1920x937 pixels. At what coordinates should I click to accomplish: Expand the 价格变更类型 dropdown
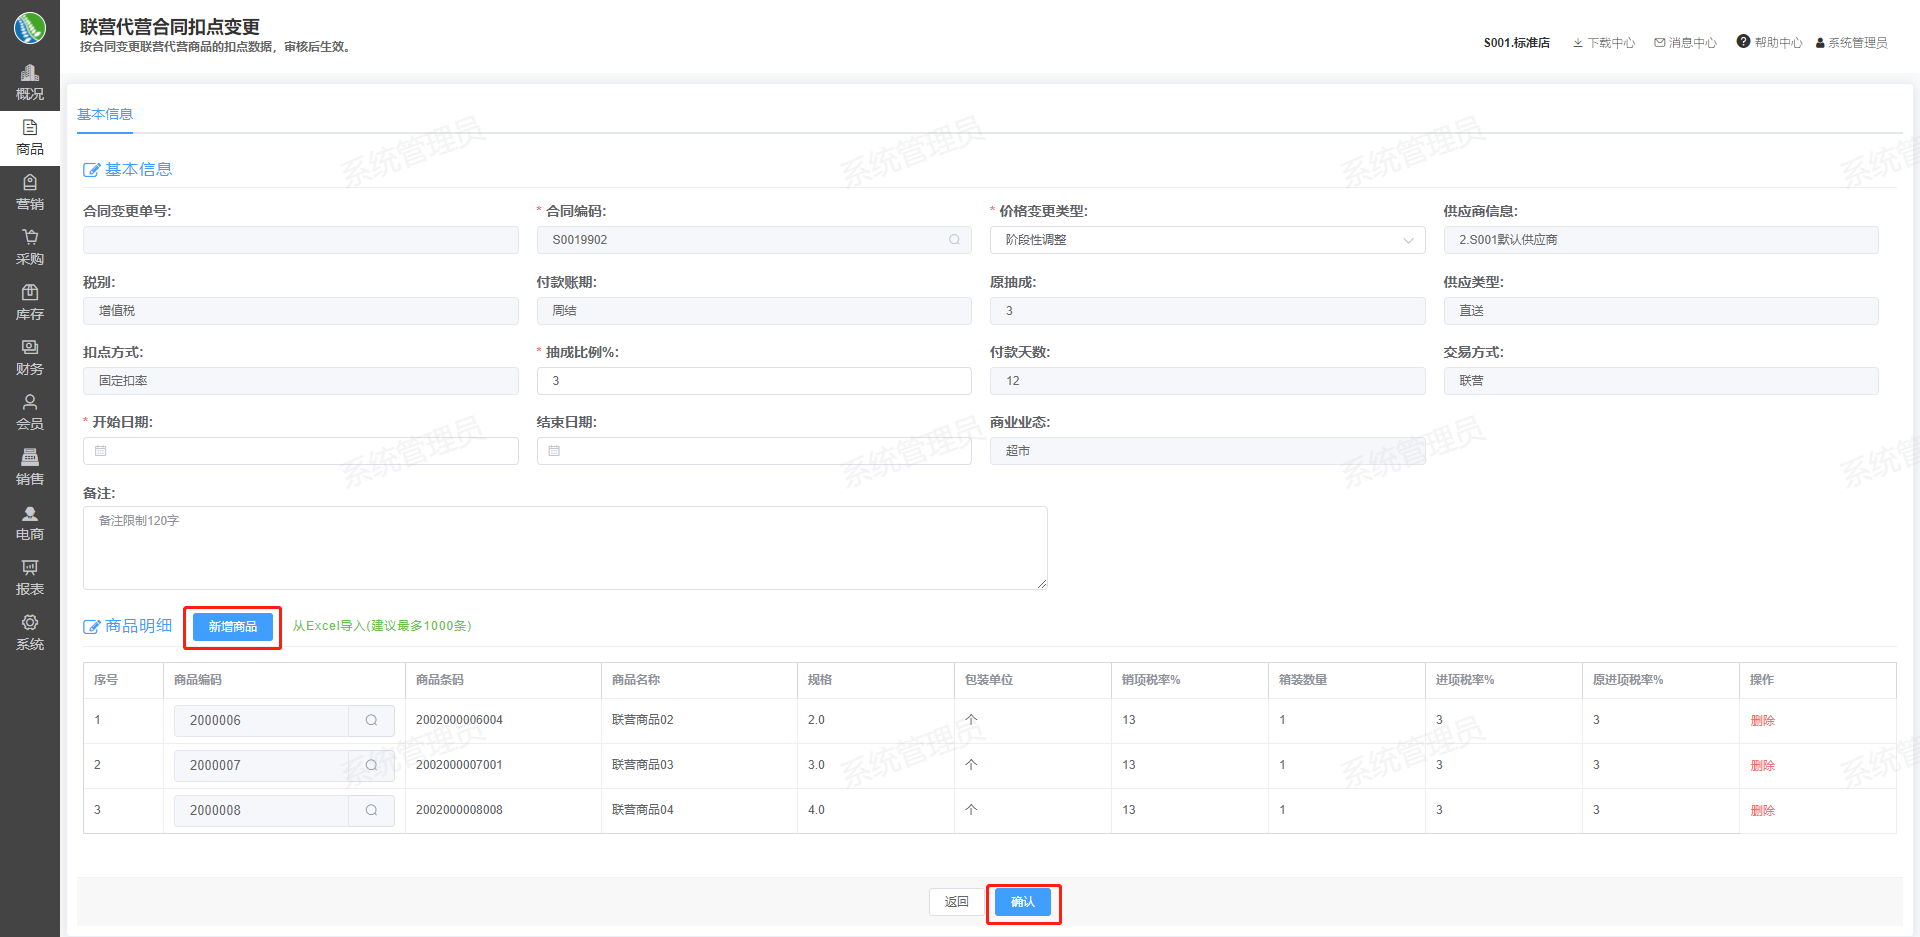1408,240
